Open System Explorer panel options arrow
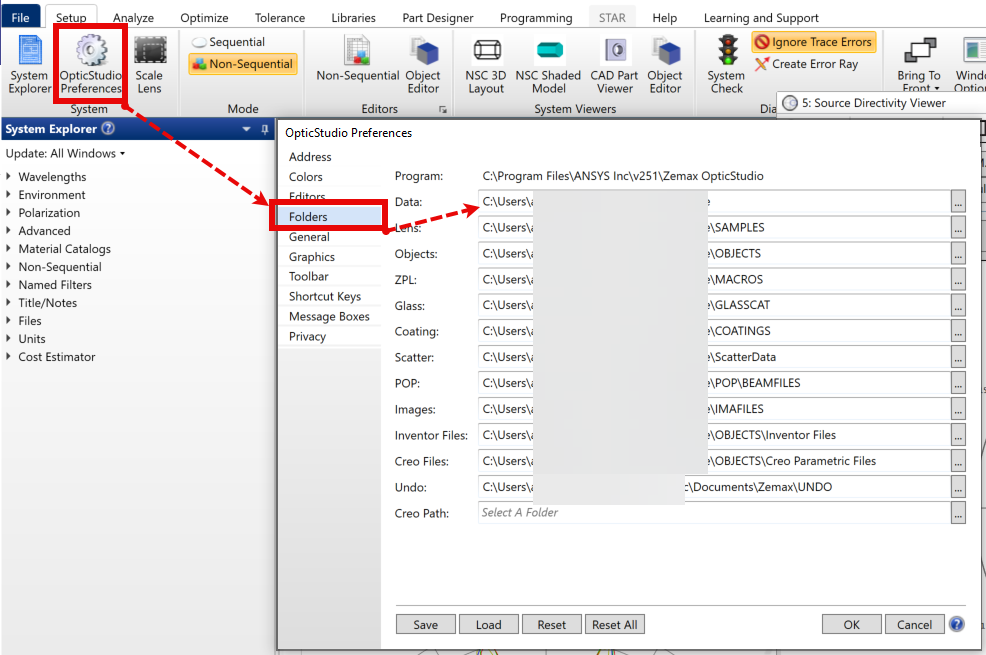986x655 pixels. 246,129
